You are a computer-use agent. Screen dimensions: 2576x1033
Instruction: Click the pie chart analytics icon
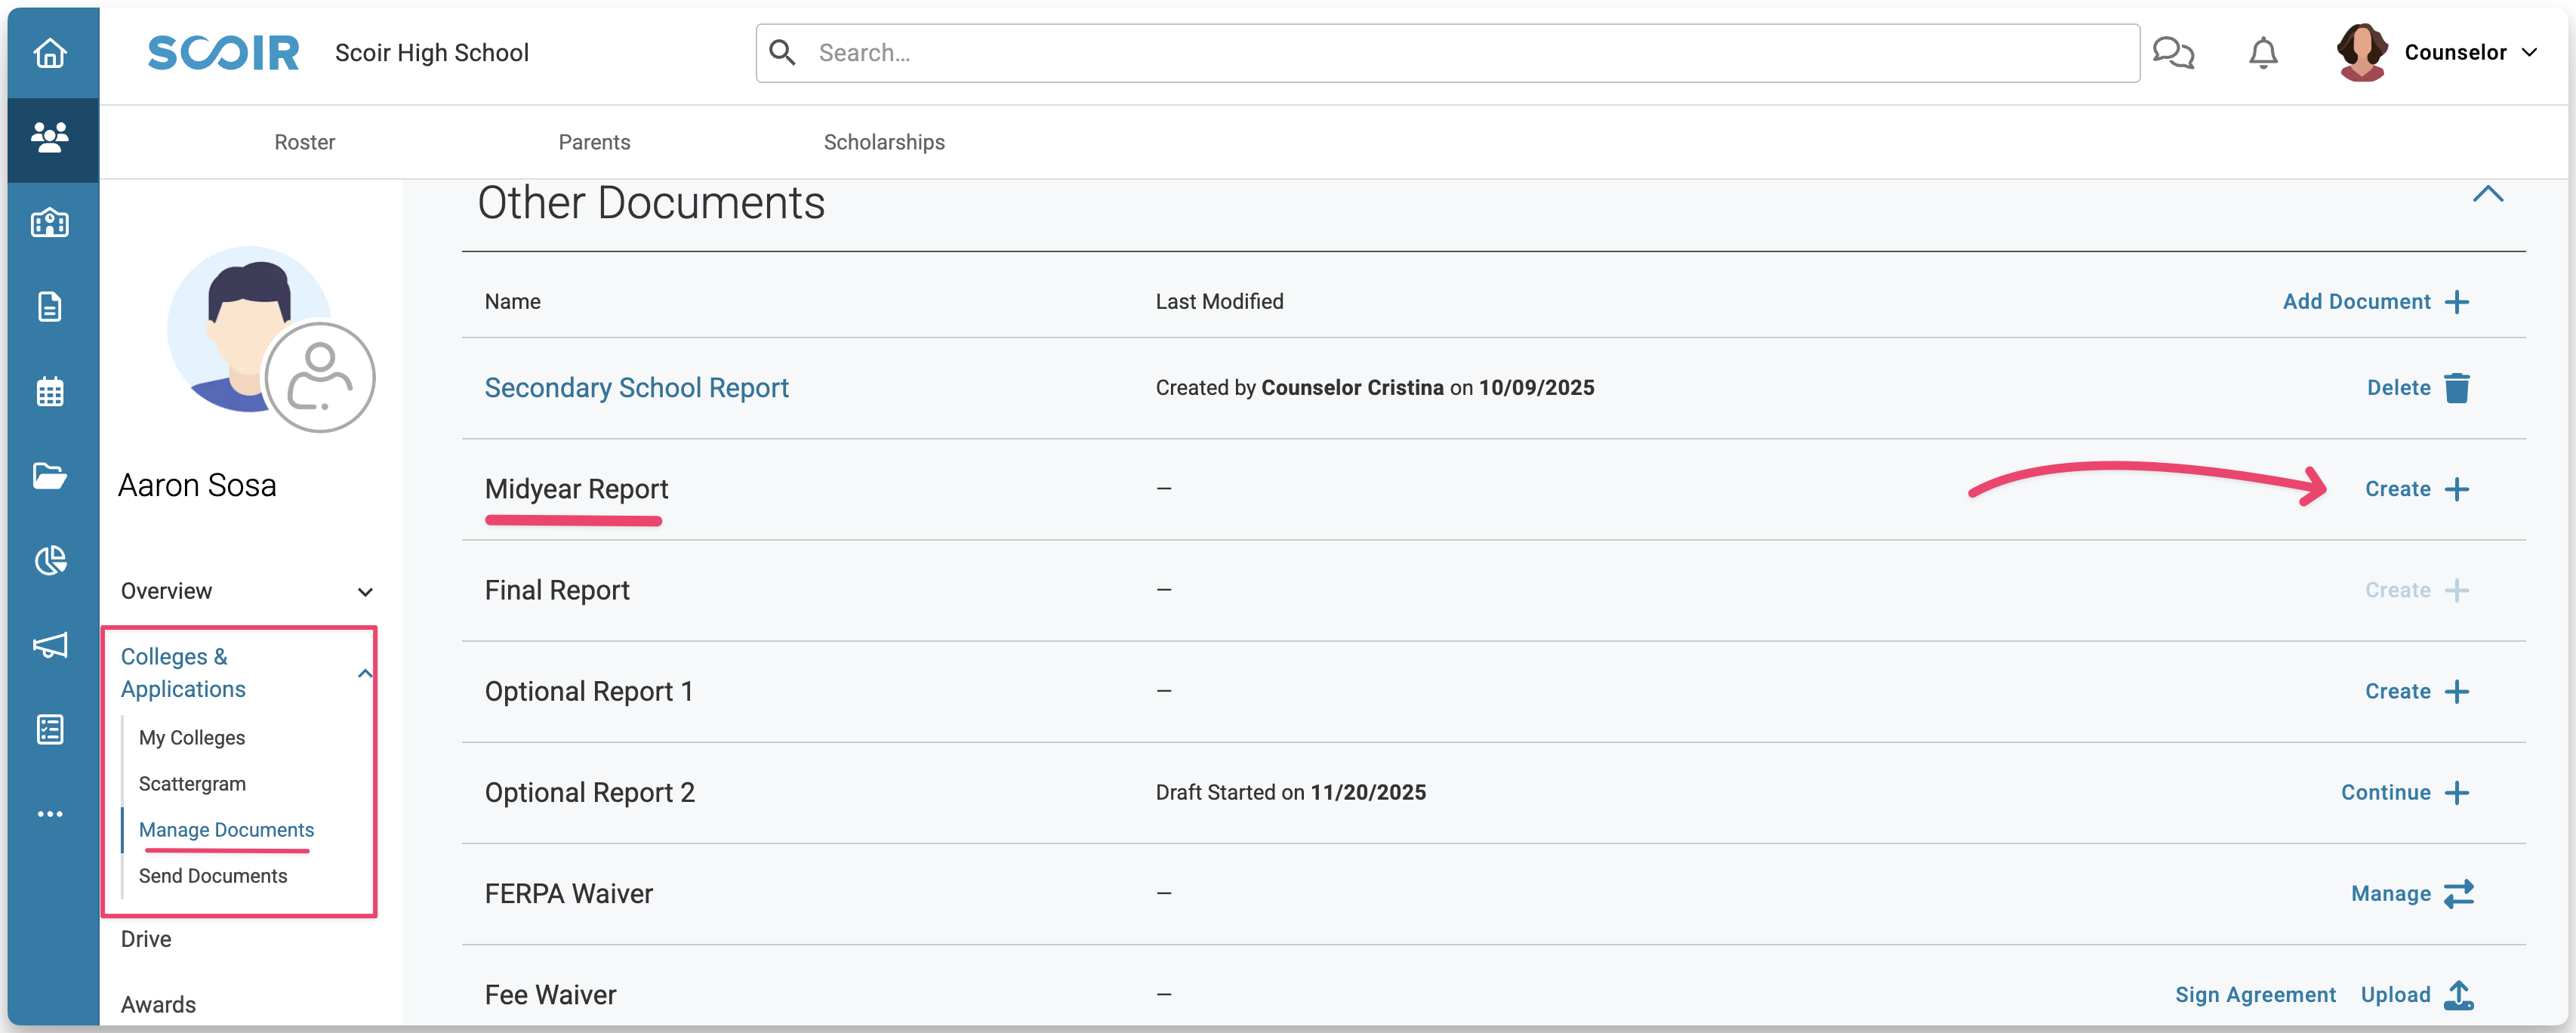[x=50, y=560]
